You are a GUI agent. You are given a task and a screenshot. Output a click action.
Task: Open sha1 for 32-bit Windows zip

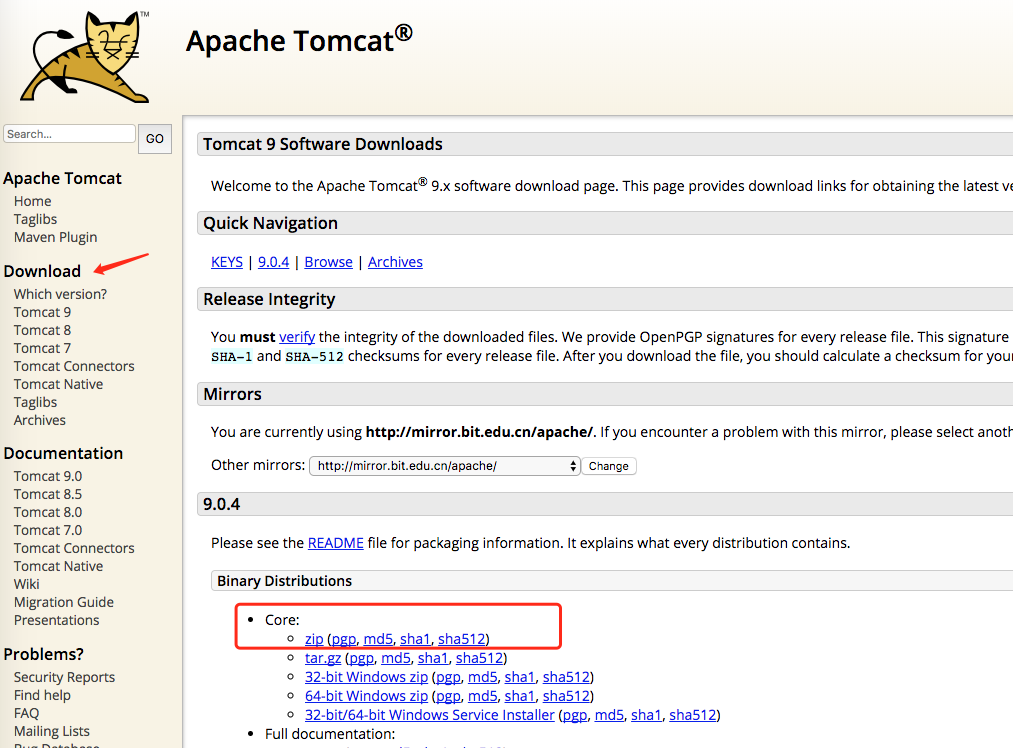click(519, 677)
